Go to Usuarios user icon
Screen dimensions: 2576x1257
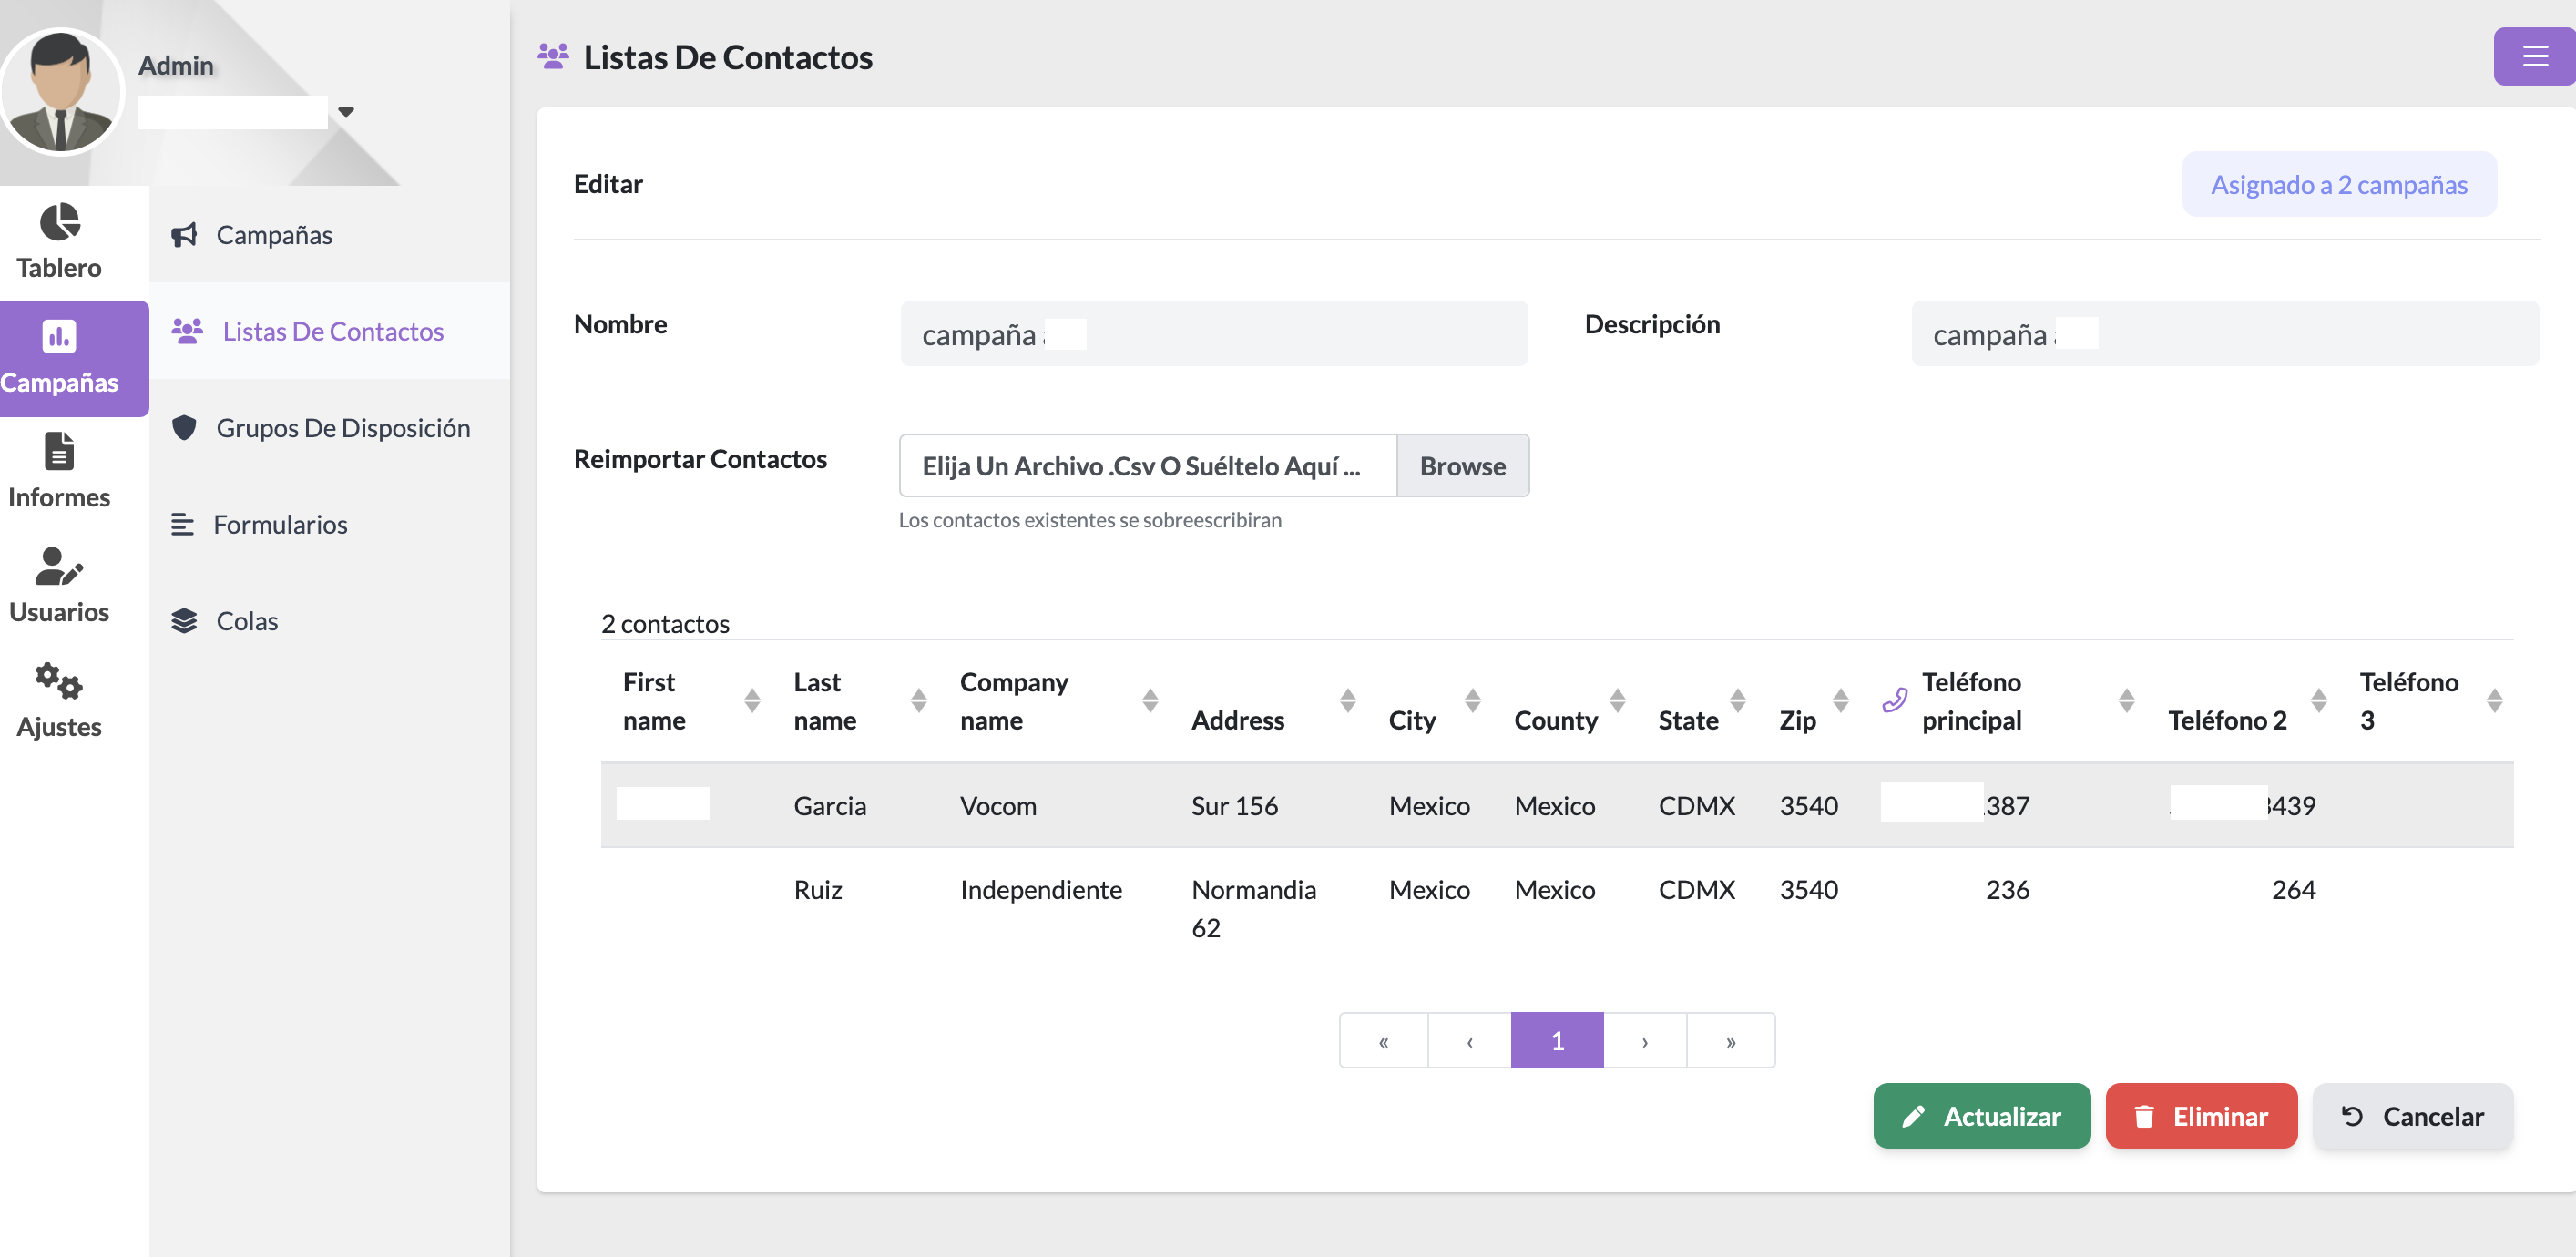[x=59, y=566]
